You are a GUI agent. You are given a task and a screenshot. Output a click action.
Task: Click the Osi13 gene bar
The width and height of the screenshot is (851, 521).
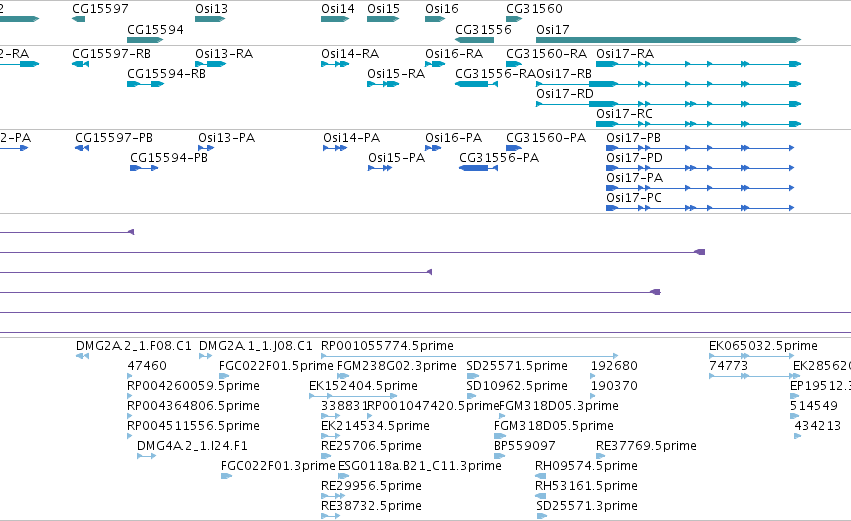tap(210, 19)
